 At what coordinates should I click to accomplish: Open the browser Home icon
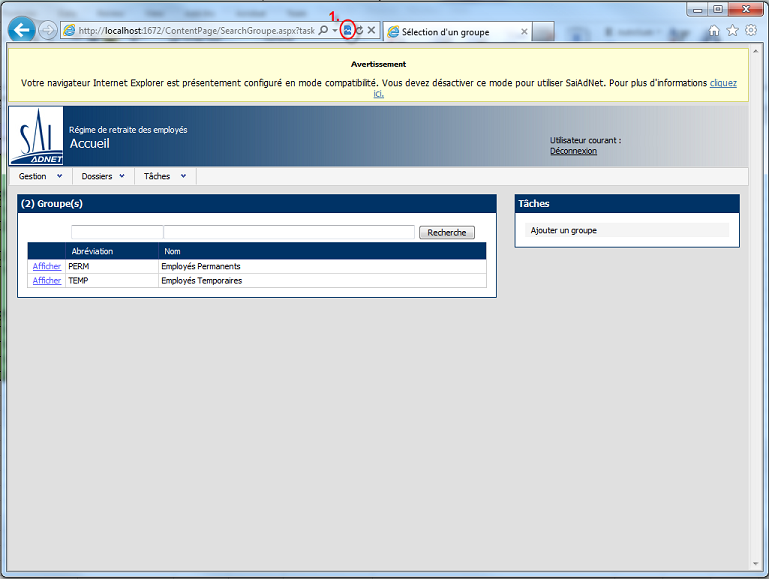point(714,31)
